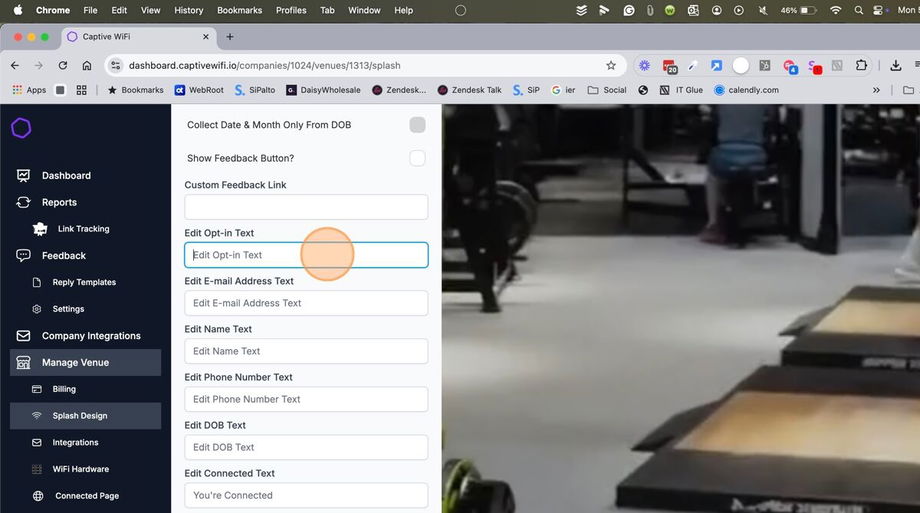Open the Reports section from the sidebar
The image size is (920, 513).
59,202
